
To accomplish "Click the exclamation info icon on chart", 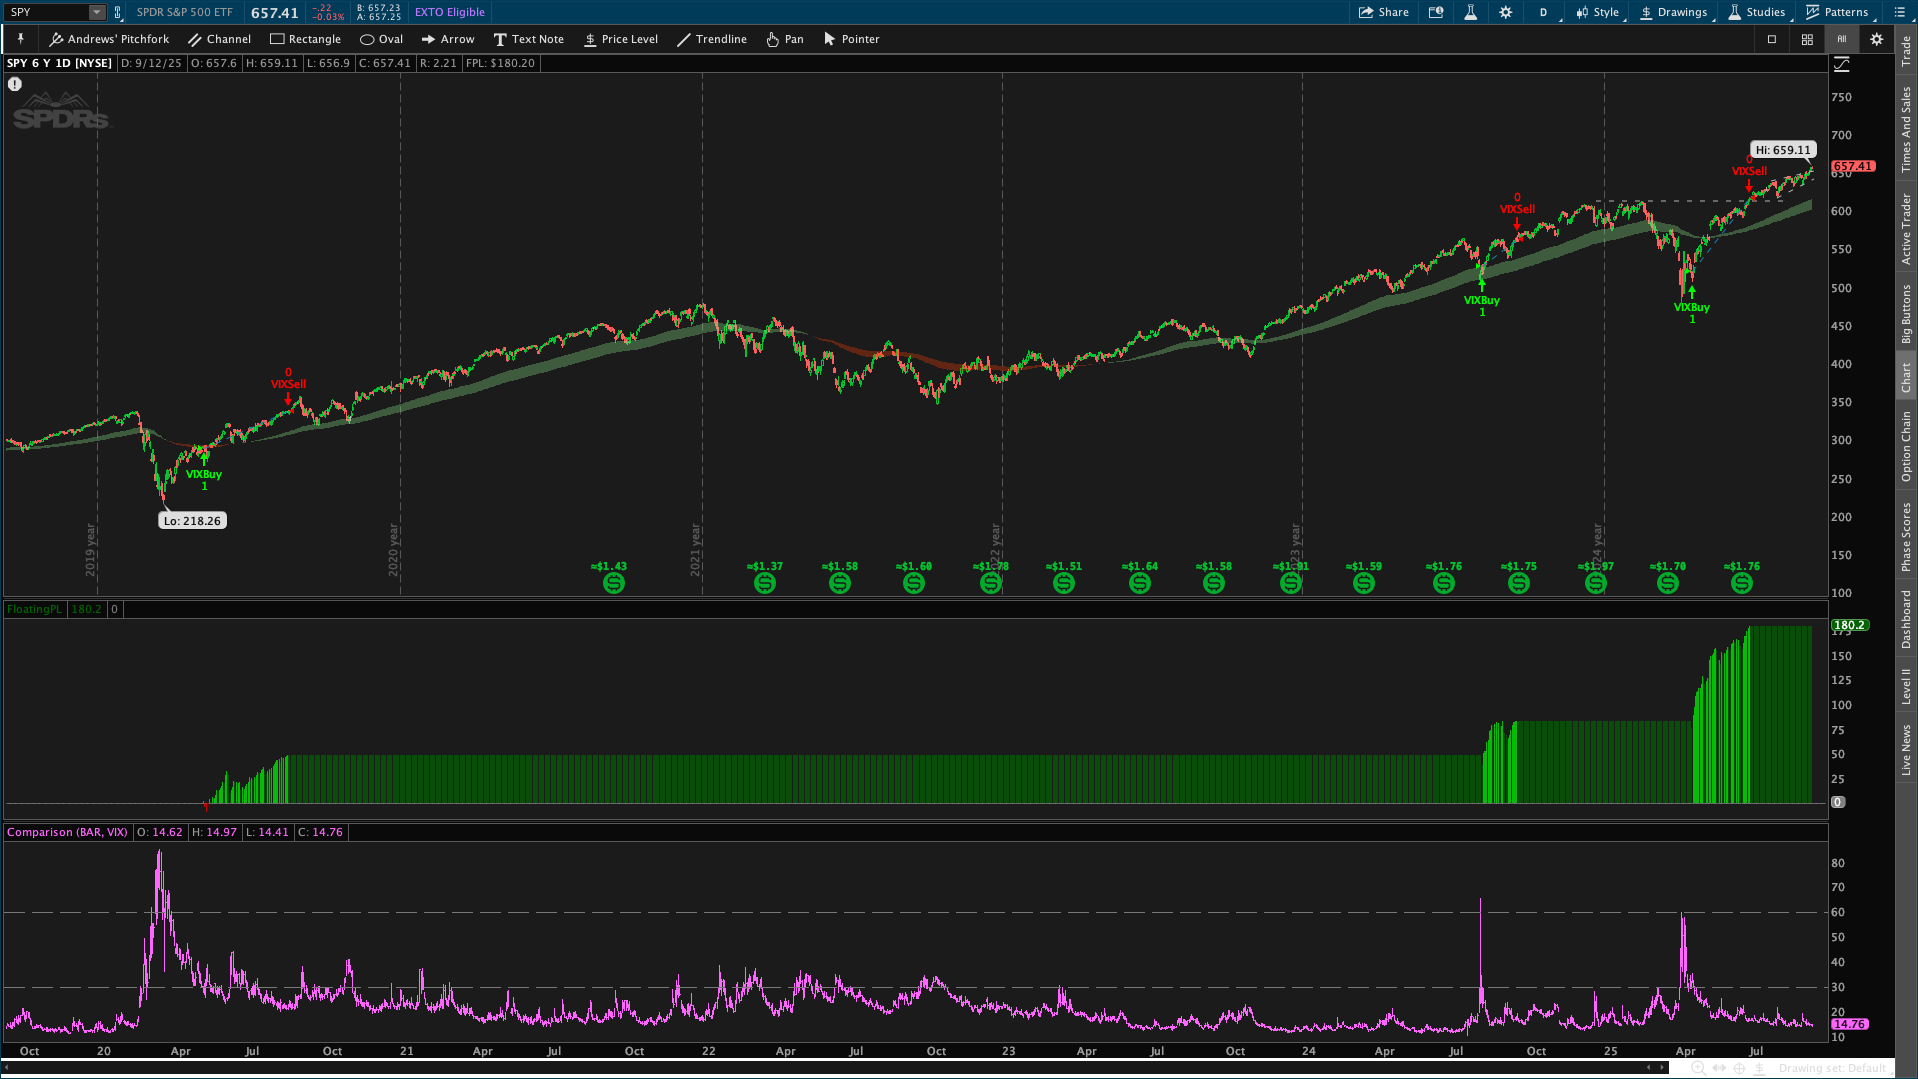I will 15,84.
